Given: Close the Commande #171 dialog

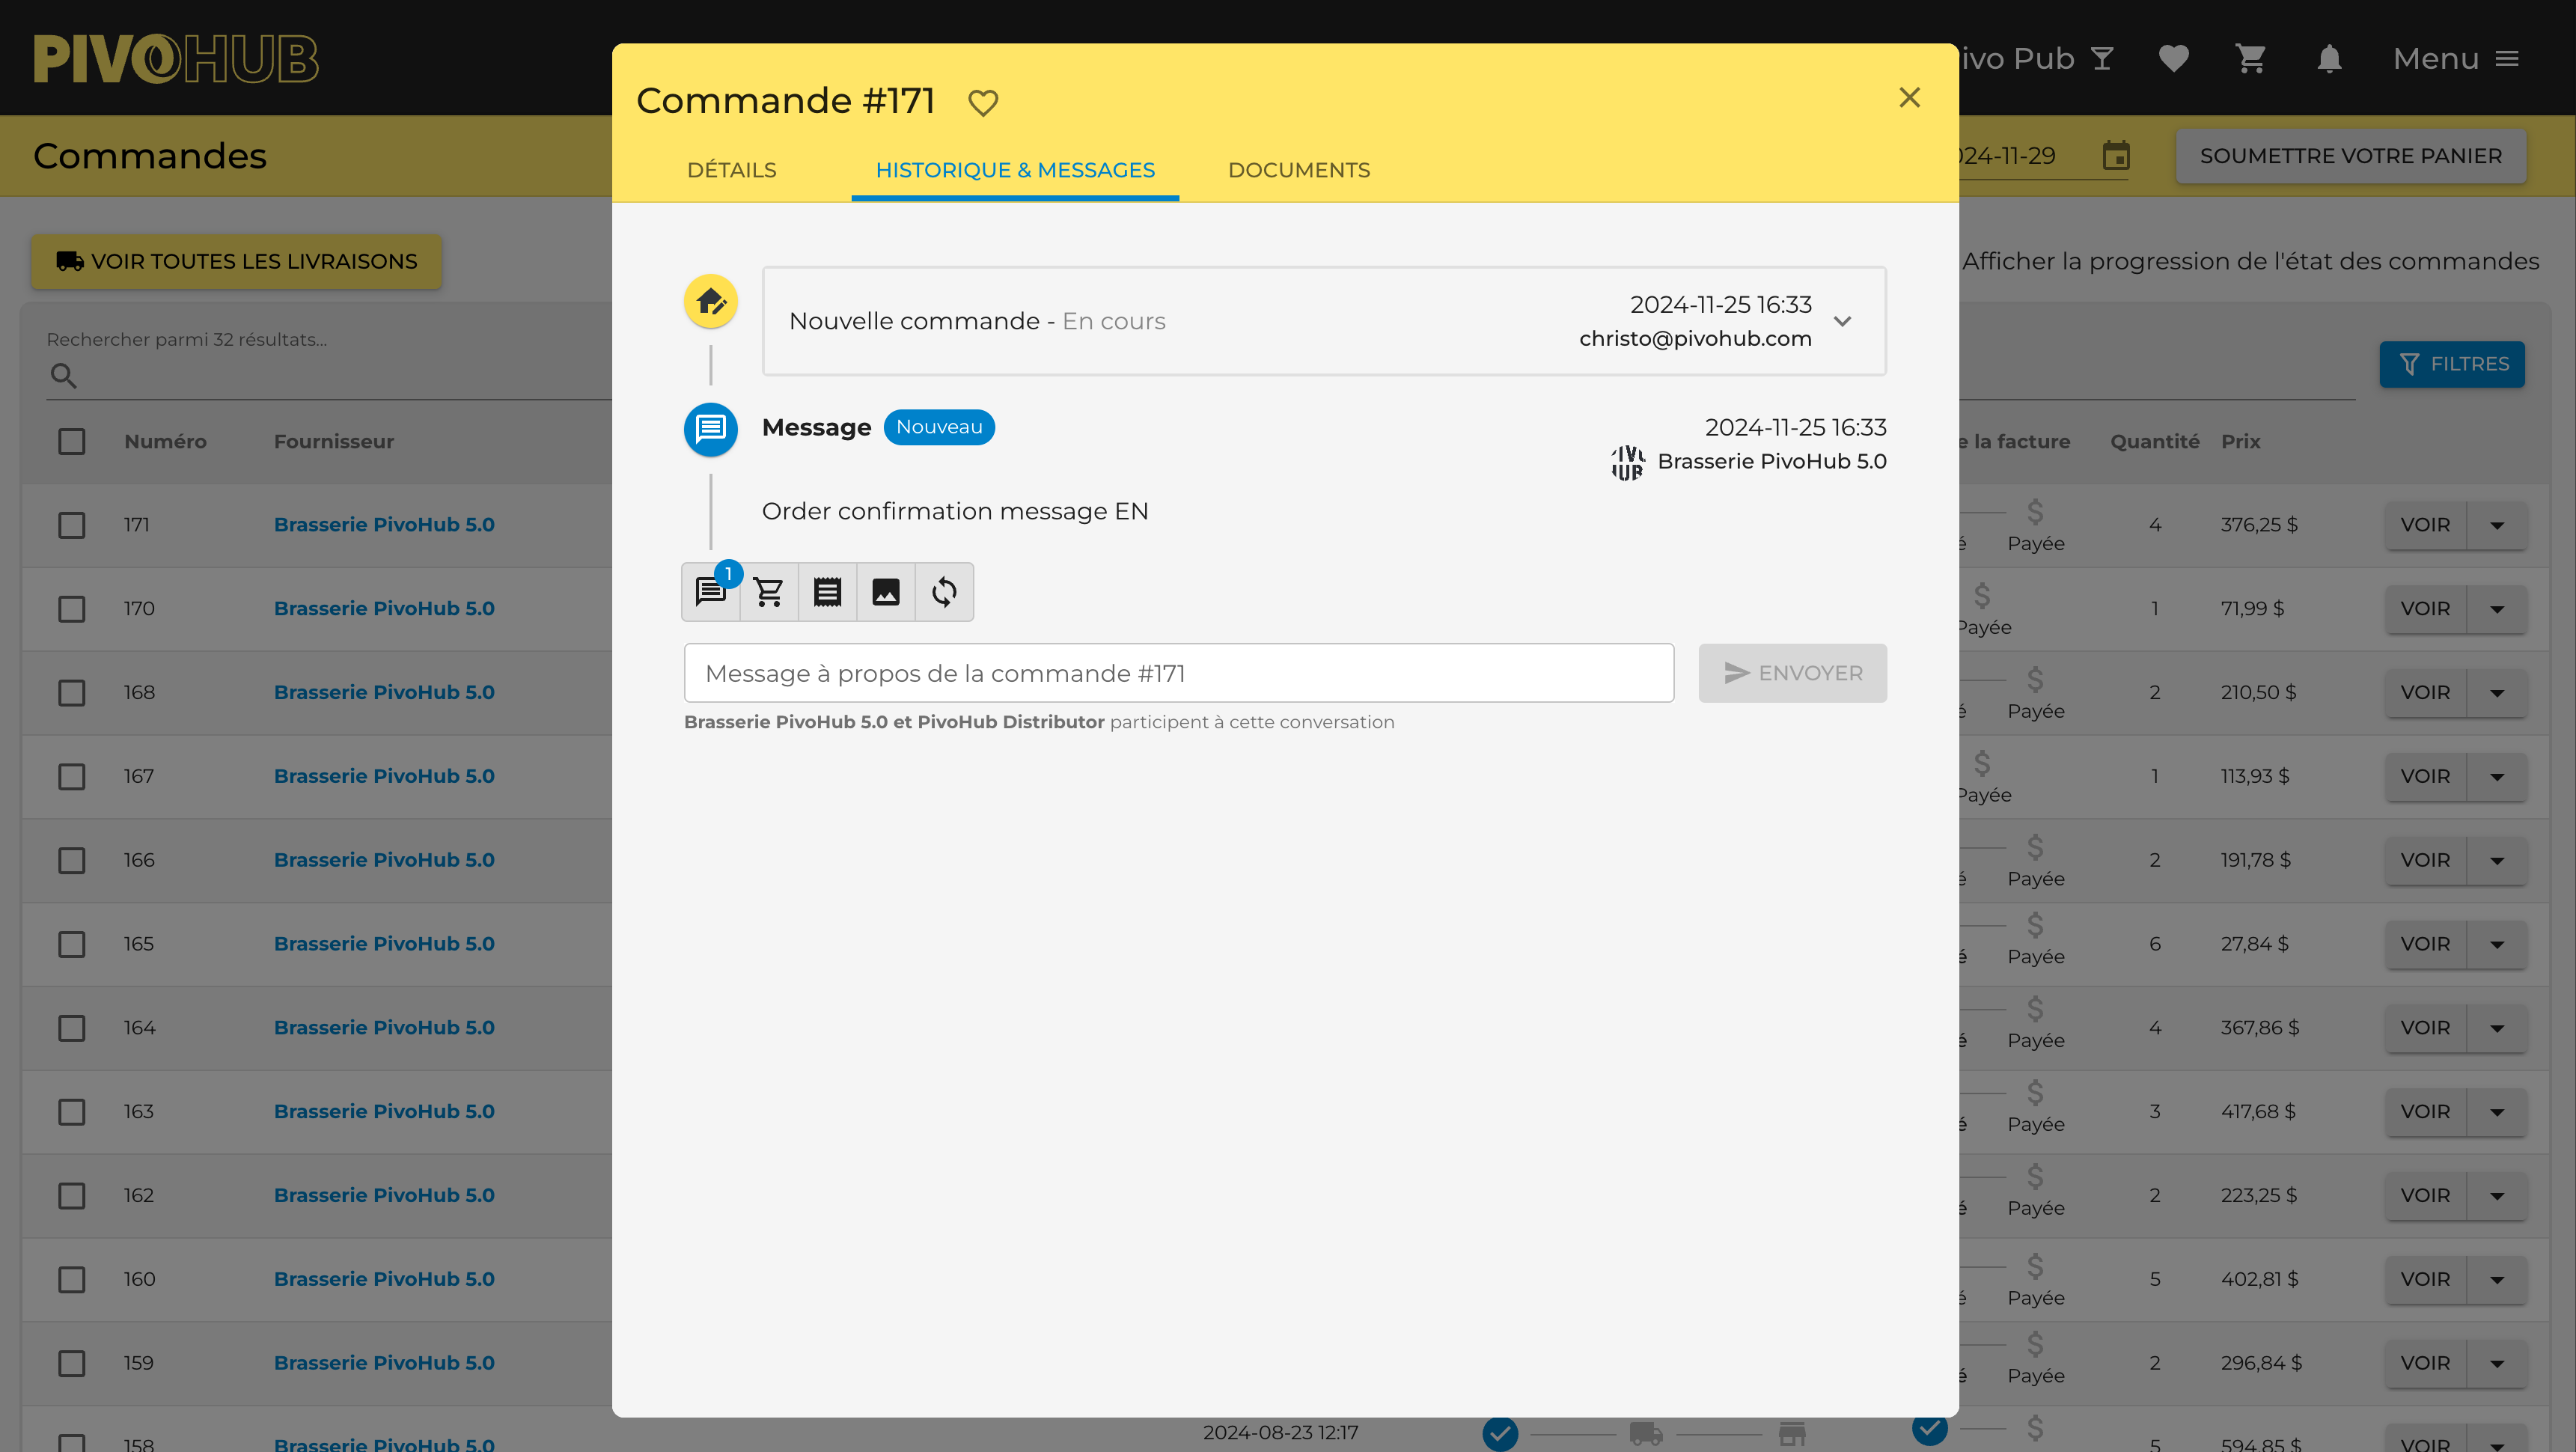Looking at the screenshot, I should pos(1909,98).
